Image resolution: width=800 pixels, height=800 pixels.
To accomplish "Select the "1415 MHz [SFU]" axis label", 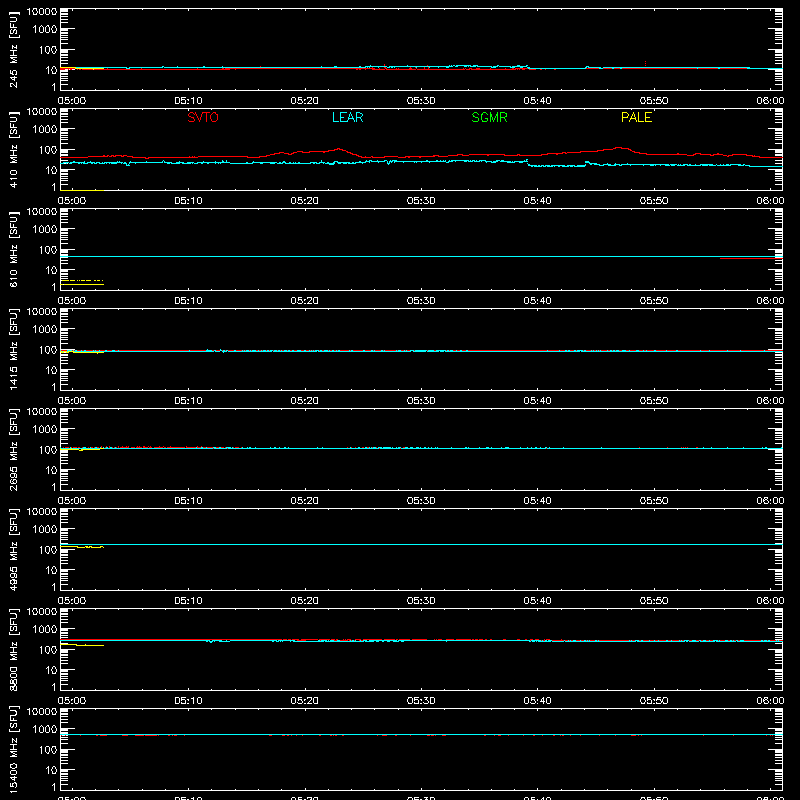I will pos(13,349).
